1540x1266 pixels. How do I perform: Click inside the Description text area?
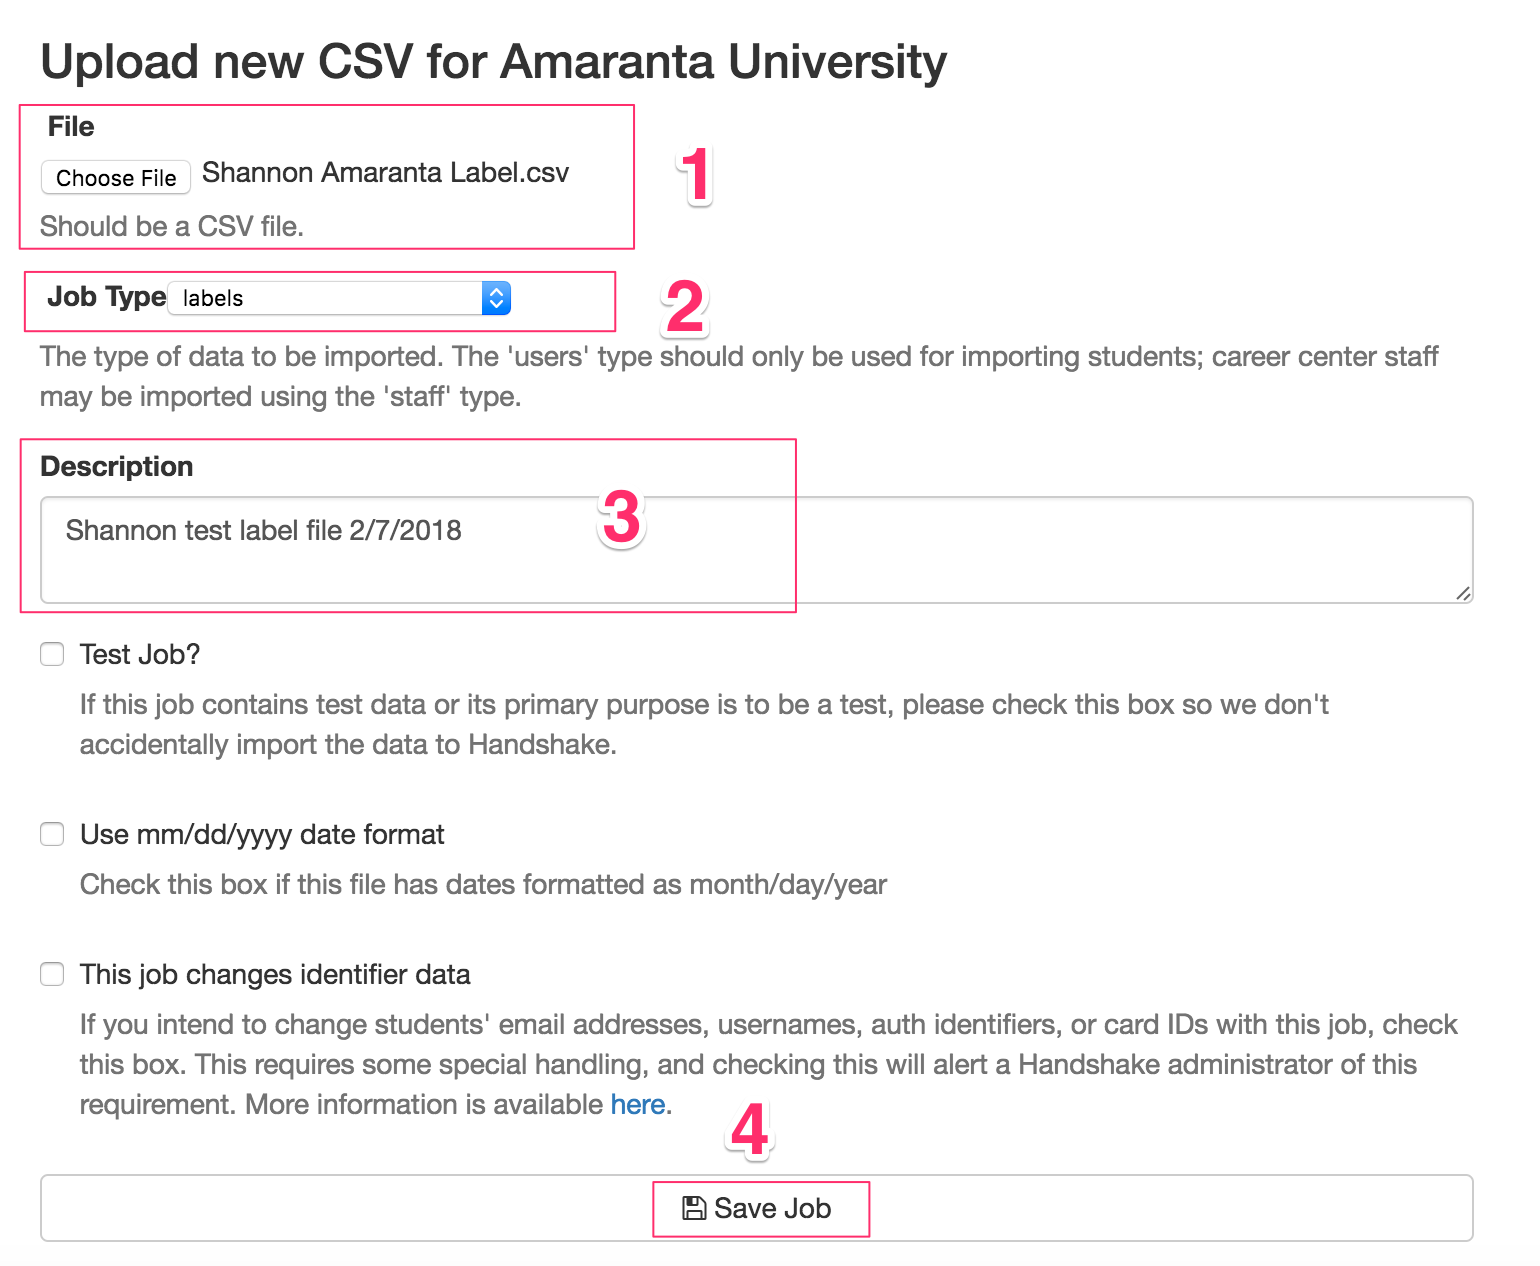click(x=757, y=550)
